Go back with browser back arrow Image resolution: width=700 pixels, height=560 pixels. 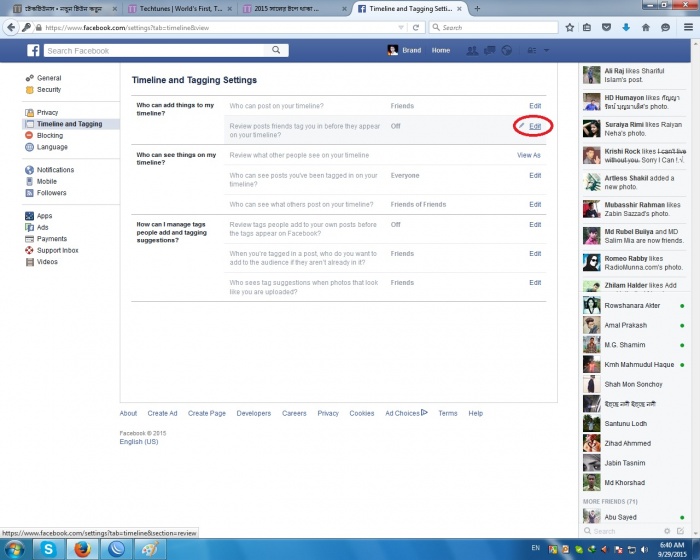(x=11, y=27)
